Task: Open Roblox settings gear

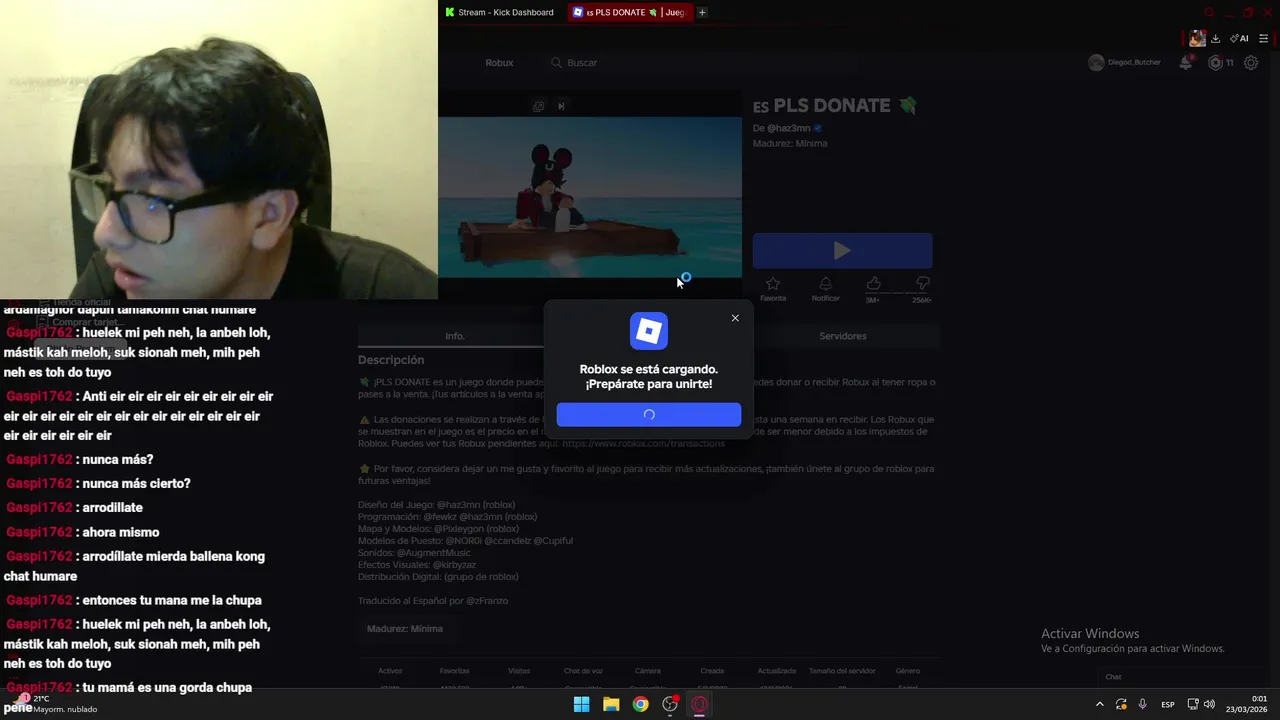Action: (x=1251, y=62)
